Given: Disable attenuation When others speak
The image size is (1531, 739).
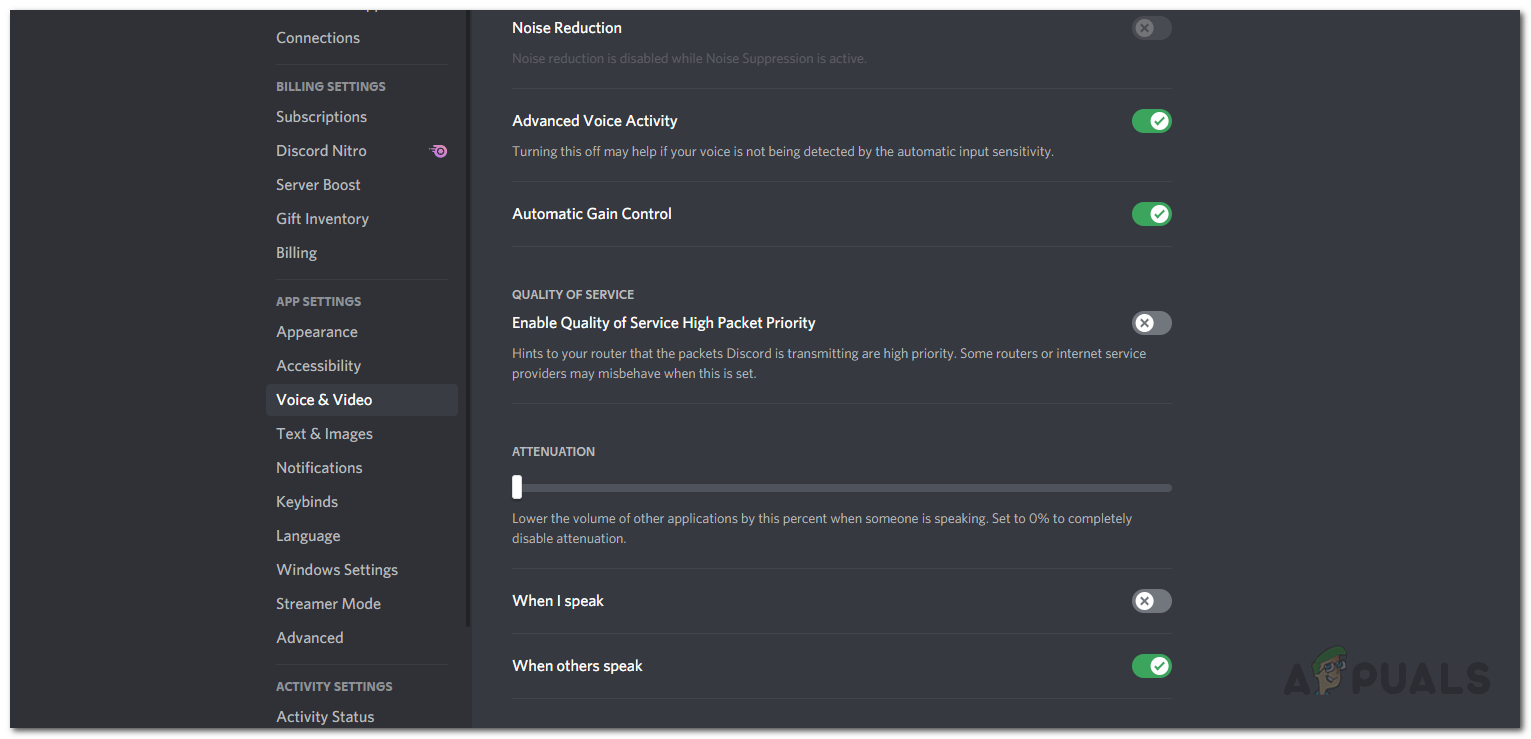Looking at the screenshot, I should click(1151, 666).
